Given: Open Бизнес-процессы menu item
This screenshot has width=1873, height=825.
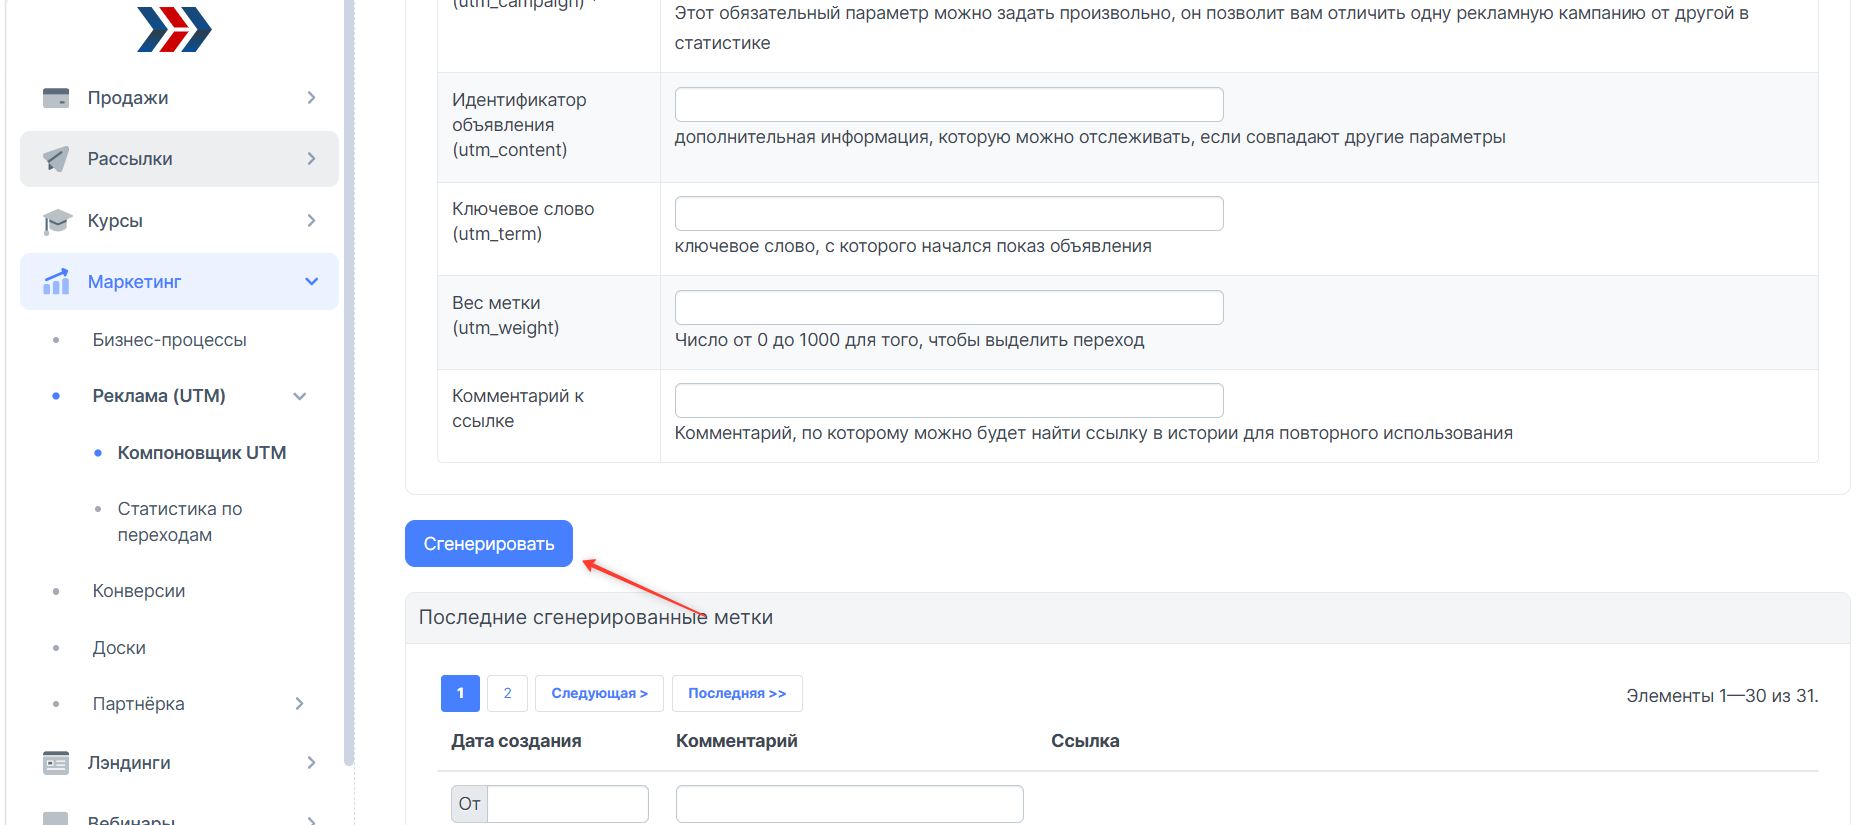Looking at the screenshot, I should tap(169, 340).
